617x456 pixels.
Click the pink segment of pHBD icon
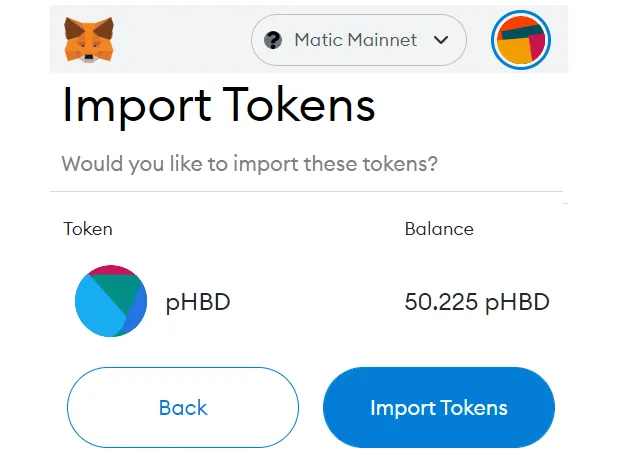(111, 270)
